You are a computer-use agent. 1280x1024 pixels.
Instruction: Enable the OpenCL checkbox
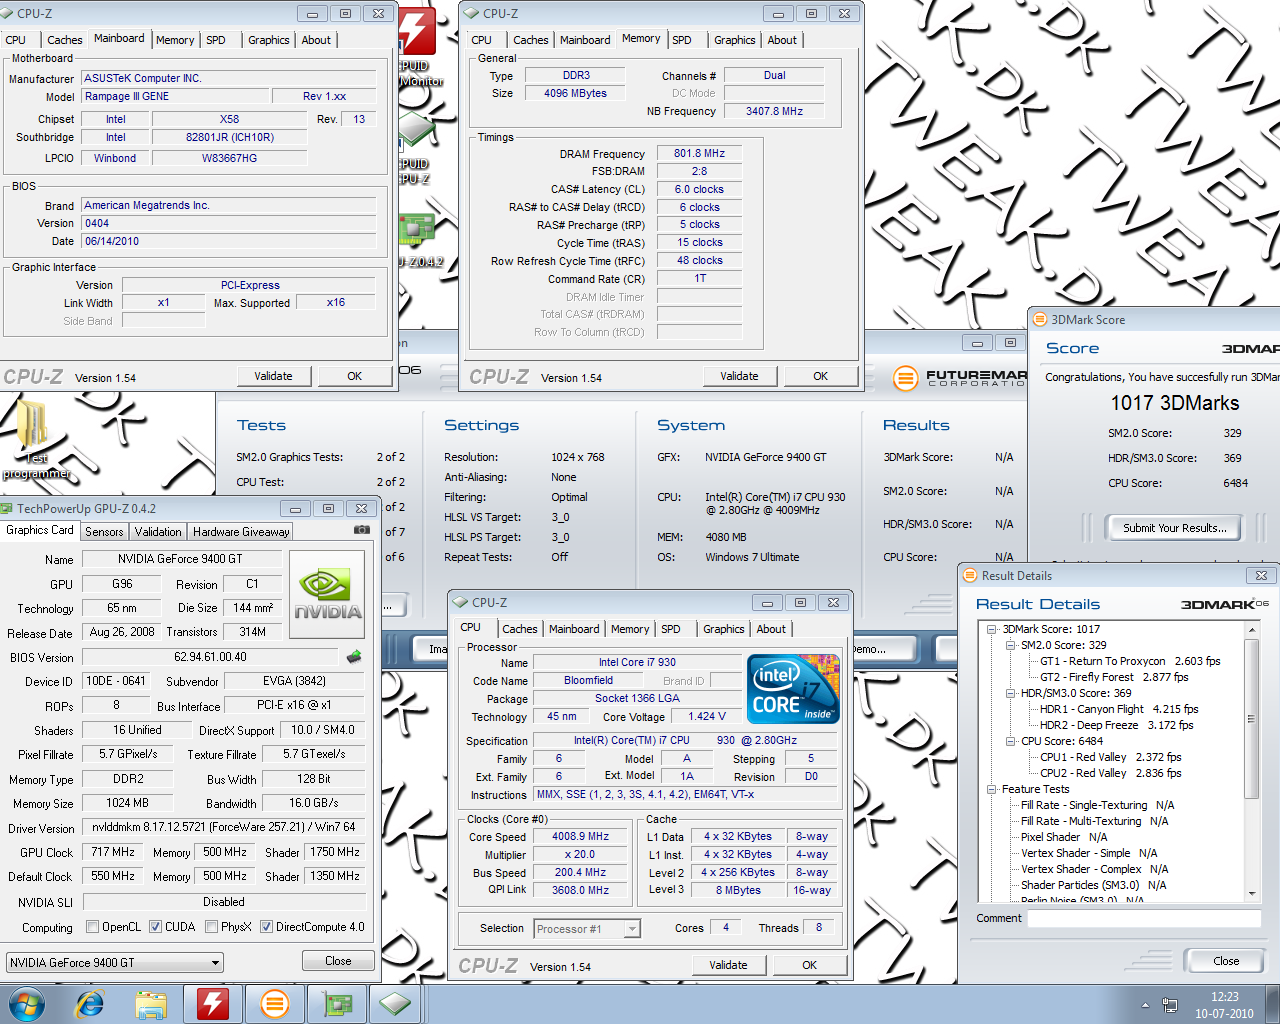pos(93,927)
